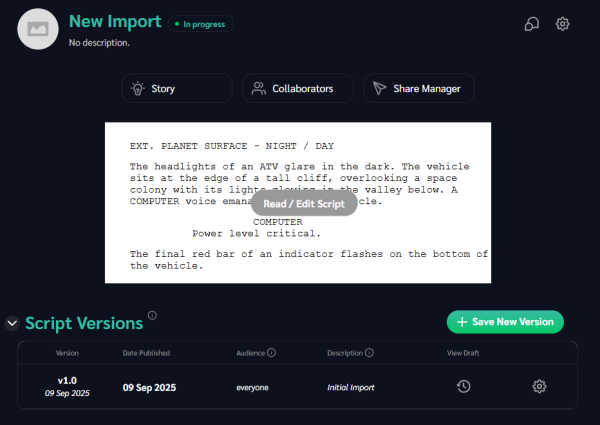Viewport: 600px width, 425px height.
Task: Click the New Import project title
Action: coord(114,22)
